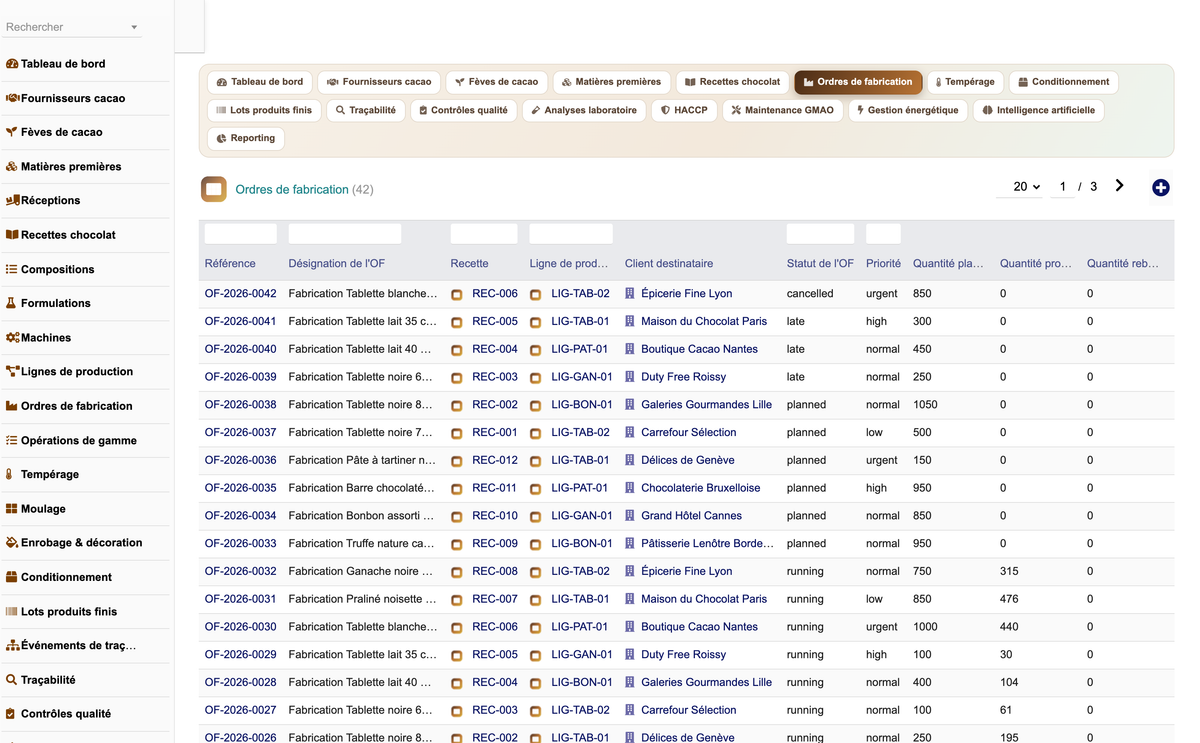Open order link OF-2026-0035
1200x743 pixels.
[240, 488]
